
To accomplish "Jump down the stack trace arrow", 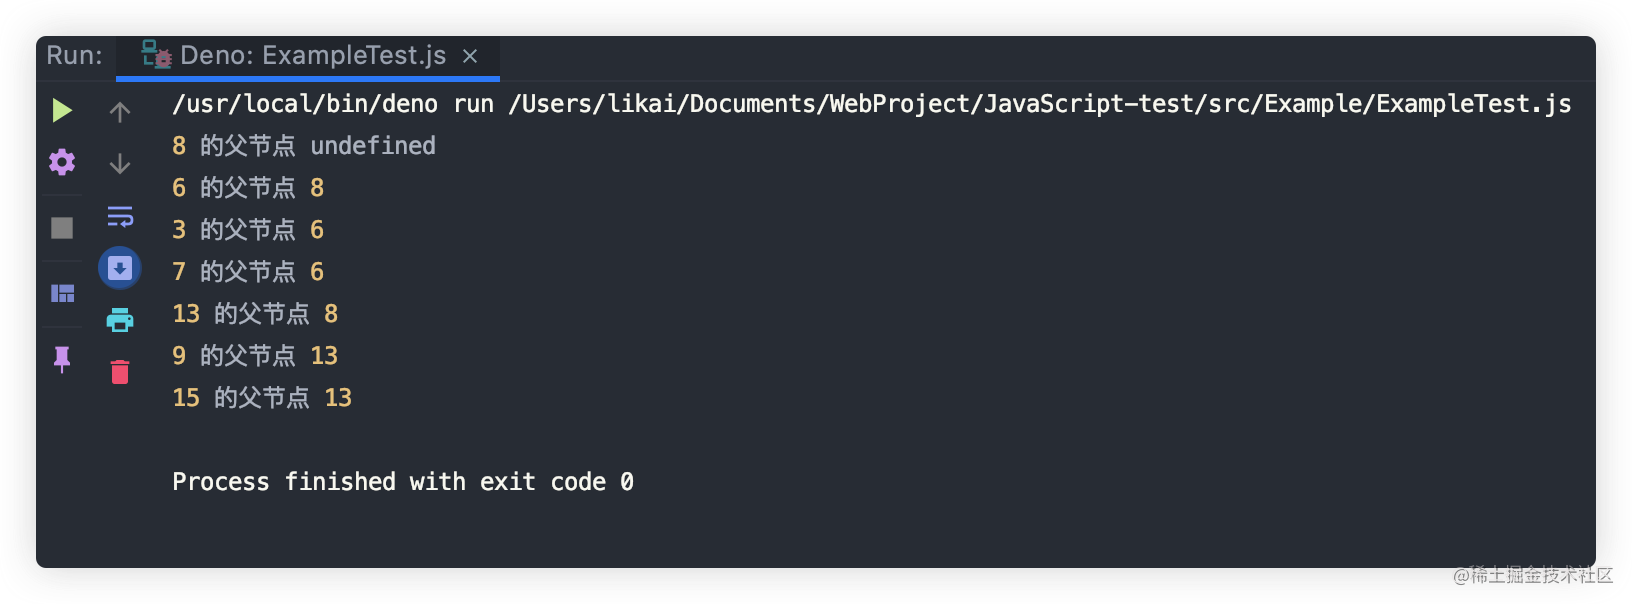I will click(120, 163).
